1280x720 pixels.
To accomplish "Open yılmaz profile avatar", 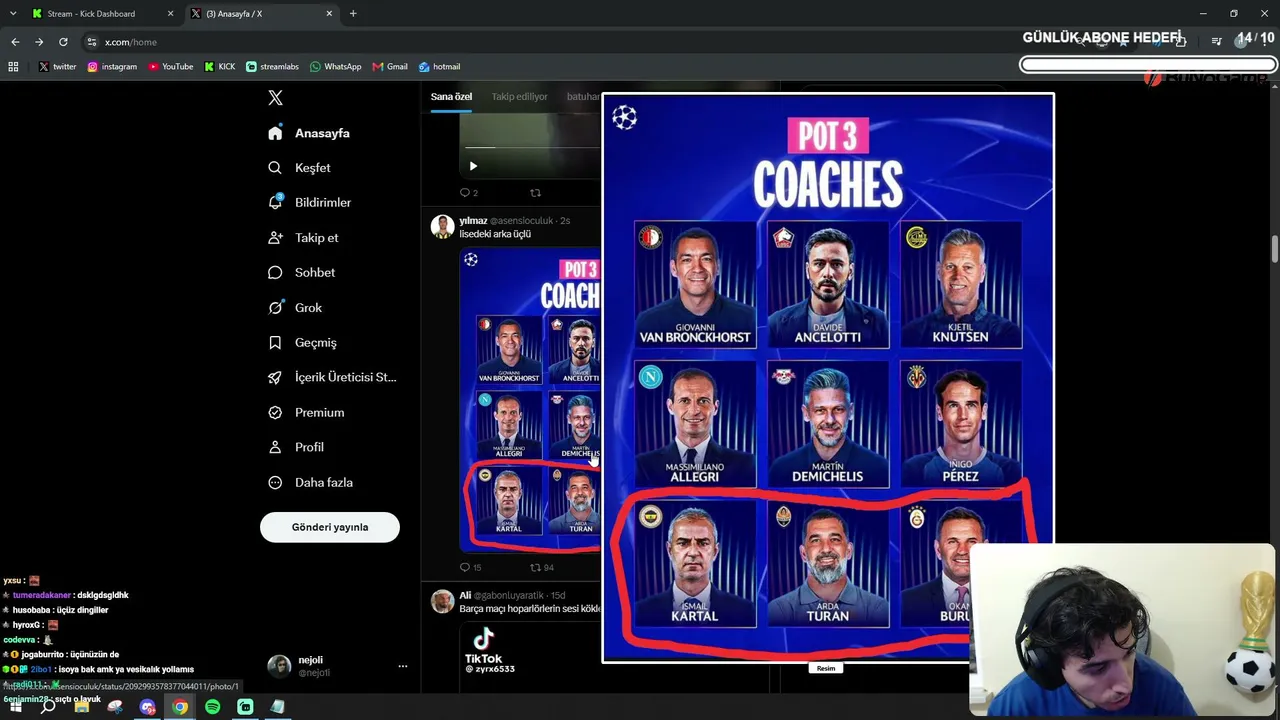I will tap(443, 226).
